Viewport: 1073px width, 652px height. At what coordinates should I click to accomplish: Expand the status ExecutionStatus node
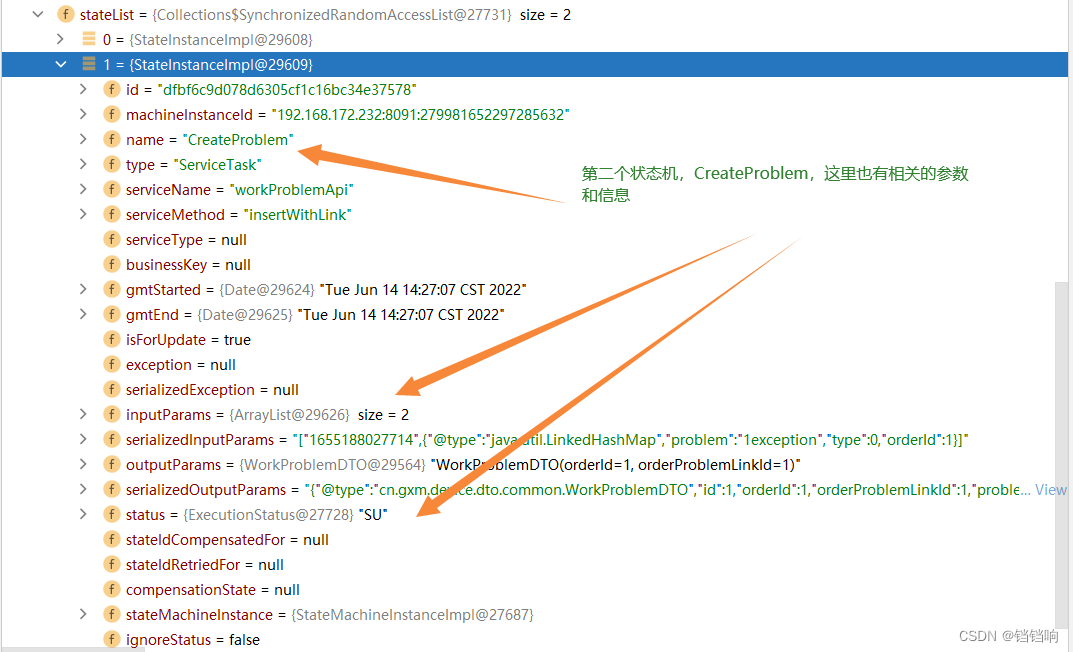click(x=83, y=514)
